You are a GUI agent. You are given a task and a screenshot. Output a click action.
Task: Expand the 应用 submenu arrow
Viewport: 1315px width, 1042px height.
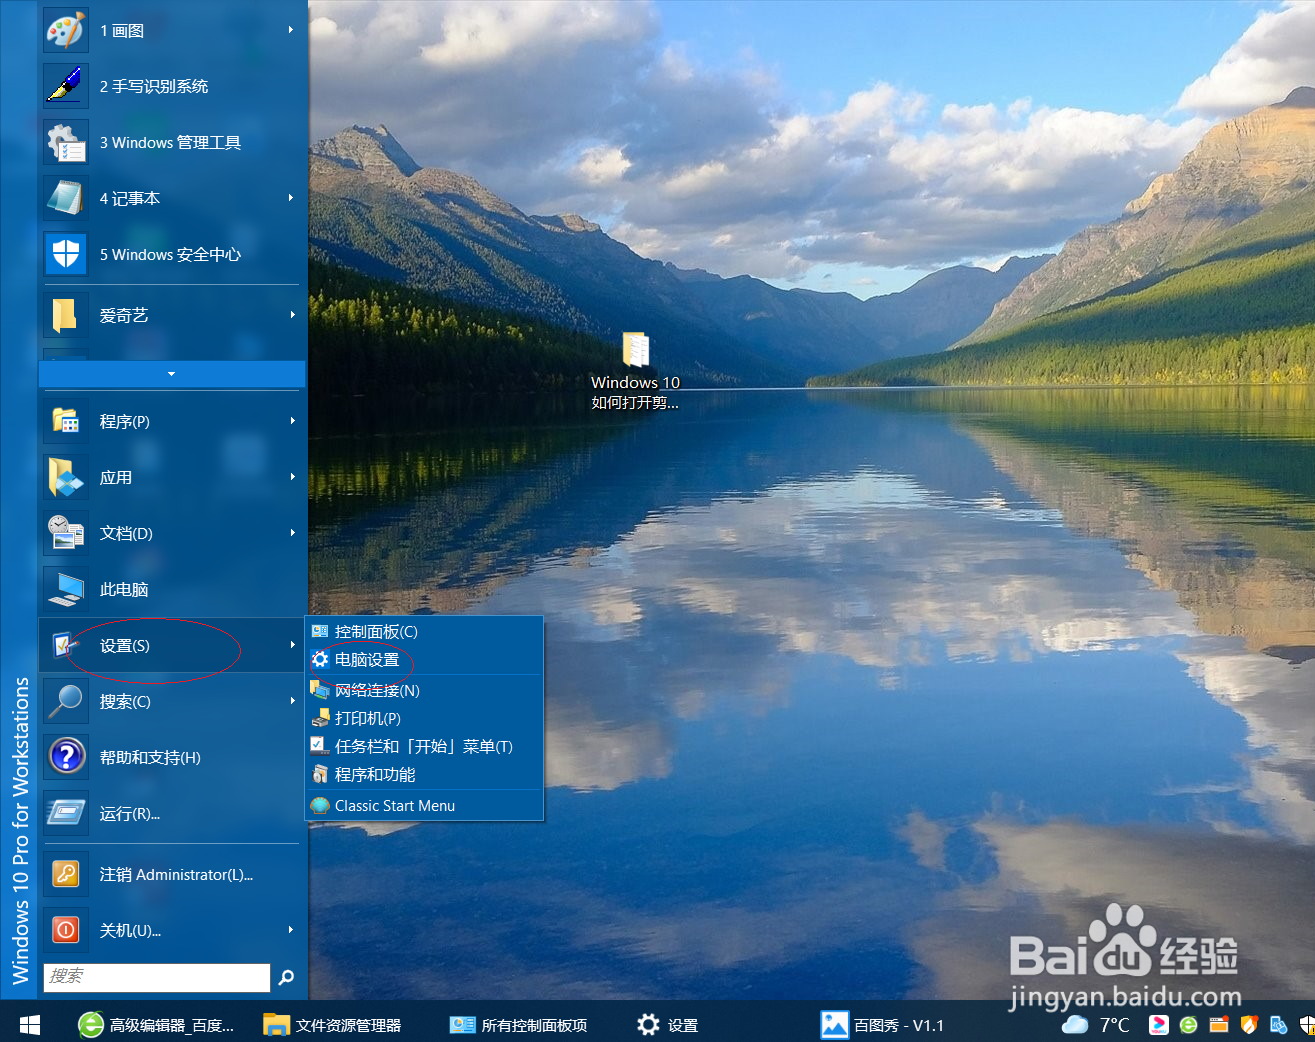(x=292, y=477)
